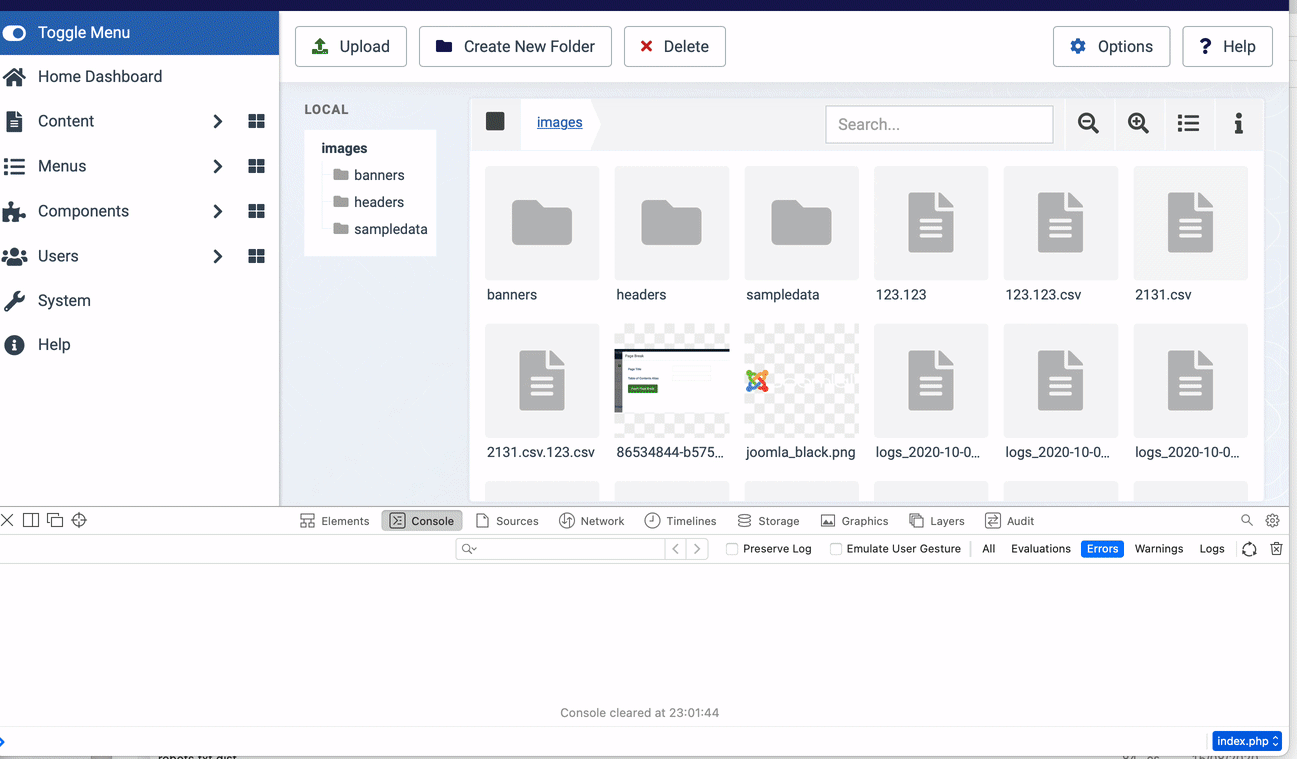Filter console by Errors

1102,549
